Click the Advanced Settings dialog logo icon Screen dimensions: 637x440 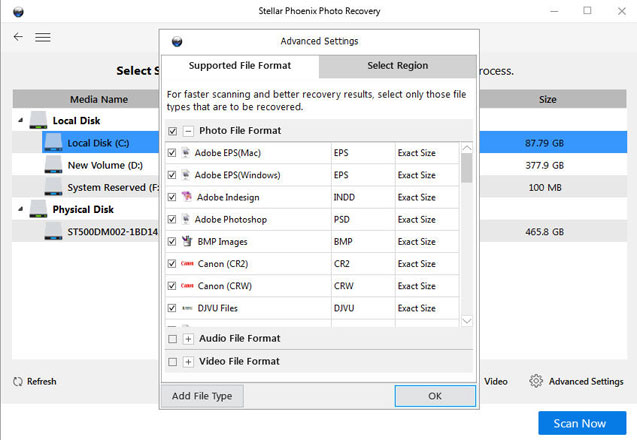click(x=177, y=41)
